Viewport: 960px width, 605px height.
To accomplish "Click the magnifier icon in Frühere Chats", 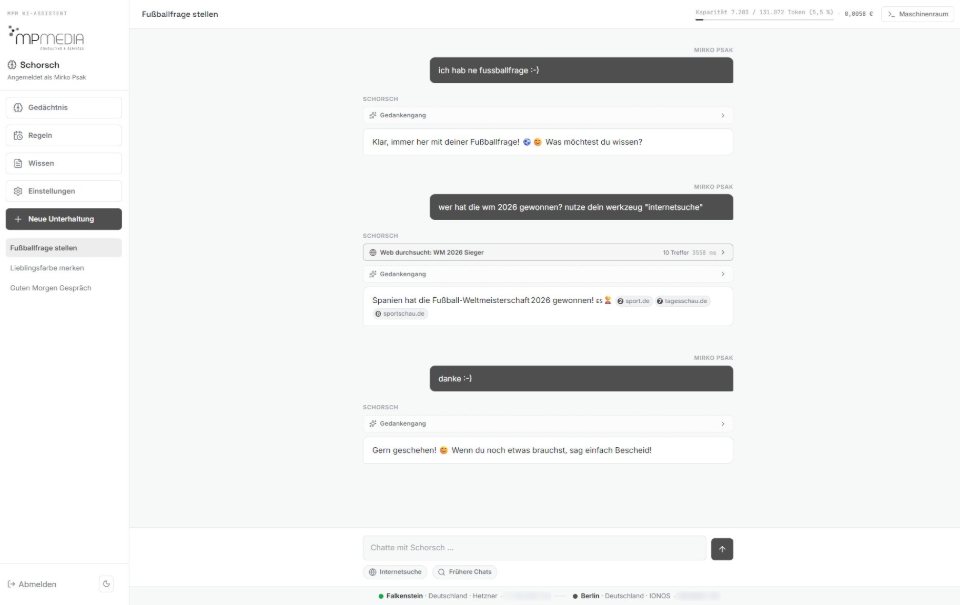I will pos(441,572).
